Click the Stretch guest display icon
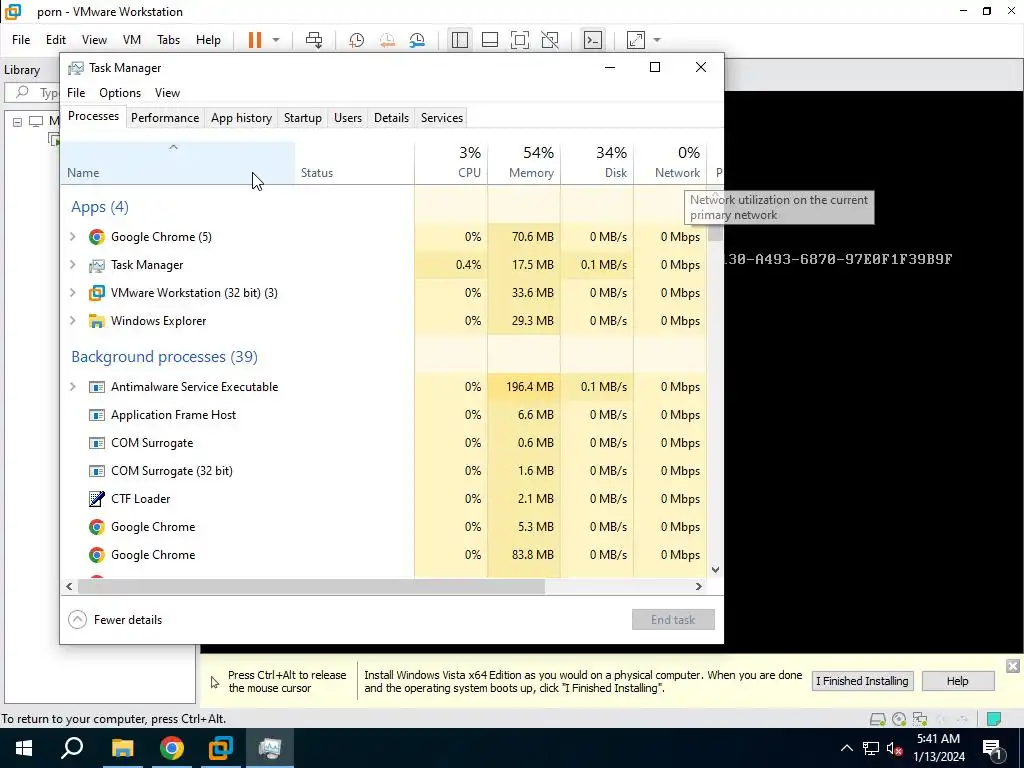1024x768 pixels. (x=635, y=40)
